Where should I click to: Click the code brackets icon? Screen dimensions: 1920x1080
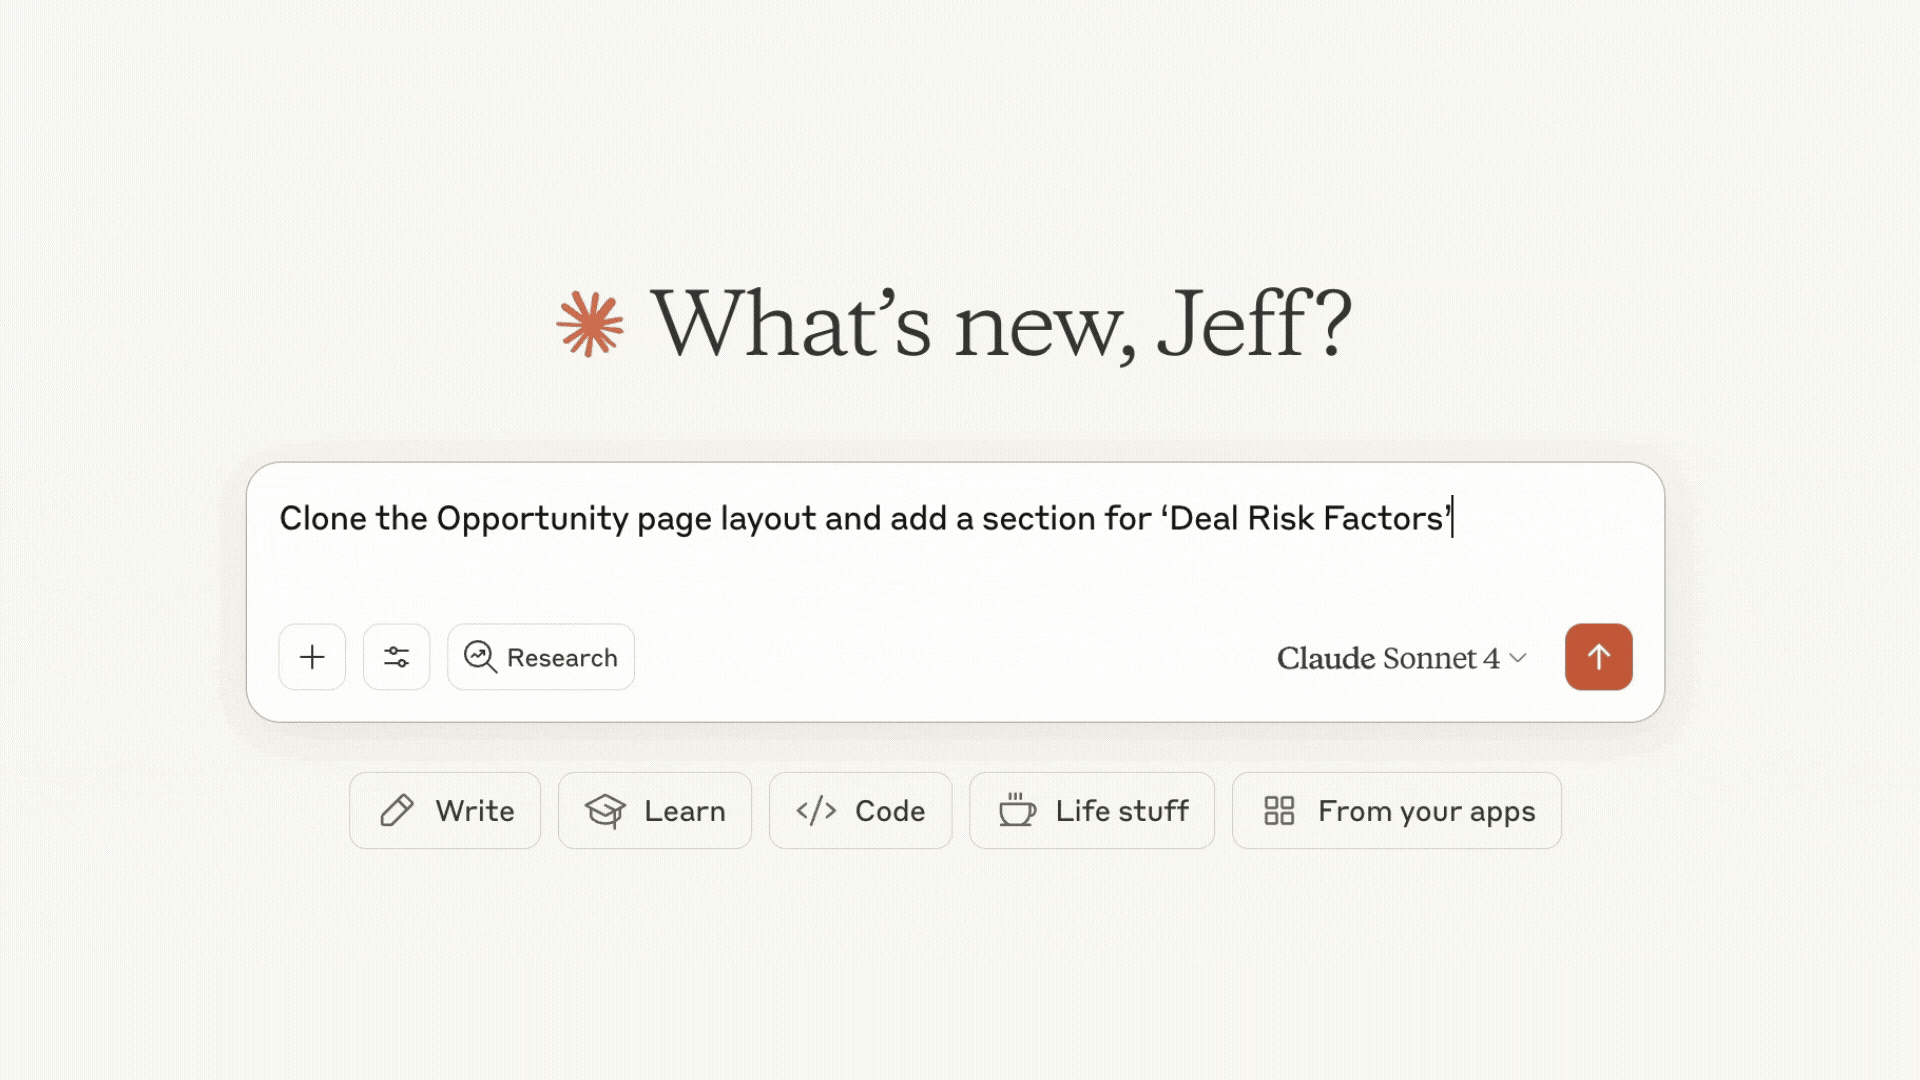[816, 811]
